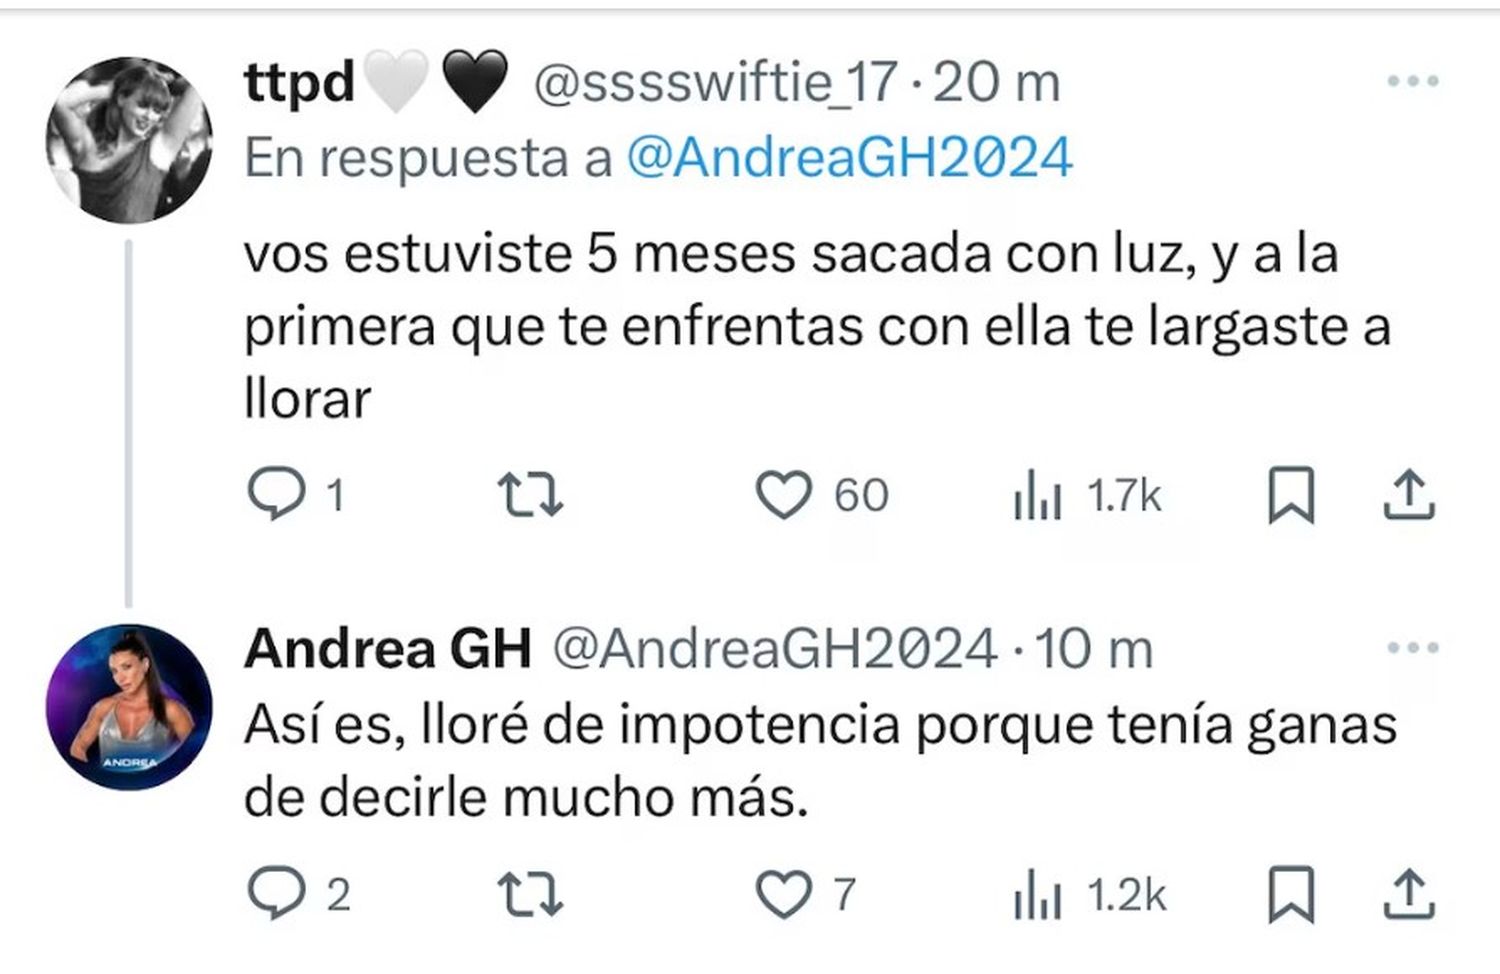Image resolution: width=1500 pixels, height=974 pixels.
Task: View analytics of the 1.7k views tweet
Action: point(1087,496)
